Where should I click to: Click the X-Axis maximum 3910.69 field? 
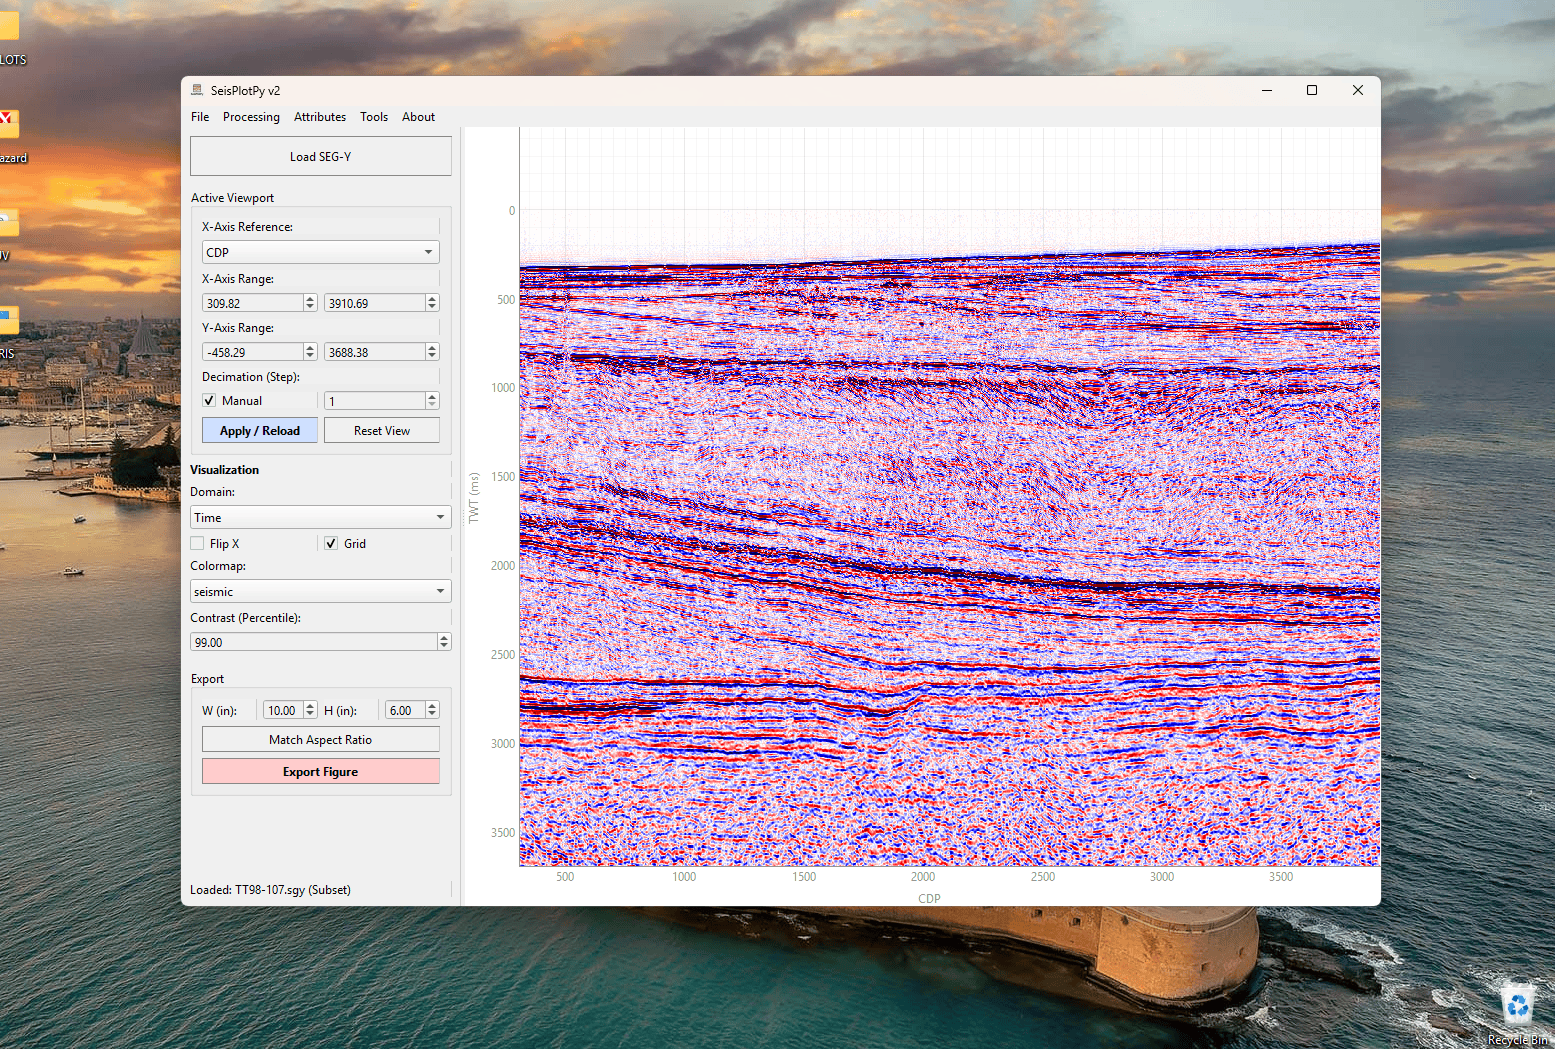tap(374, 303)
